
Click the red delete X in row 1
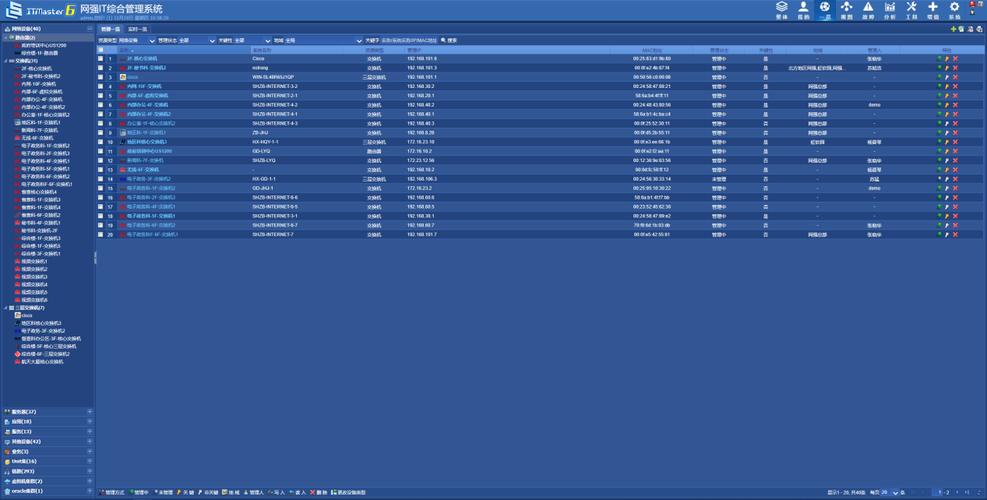[955, 59]
